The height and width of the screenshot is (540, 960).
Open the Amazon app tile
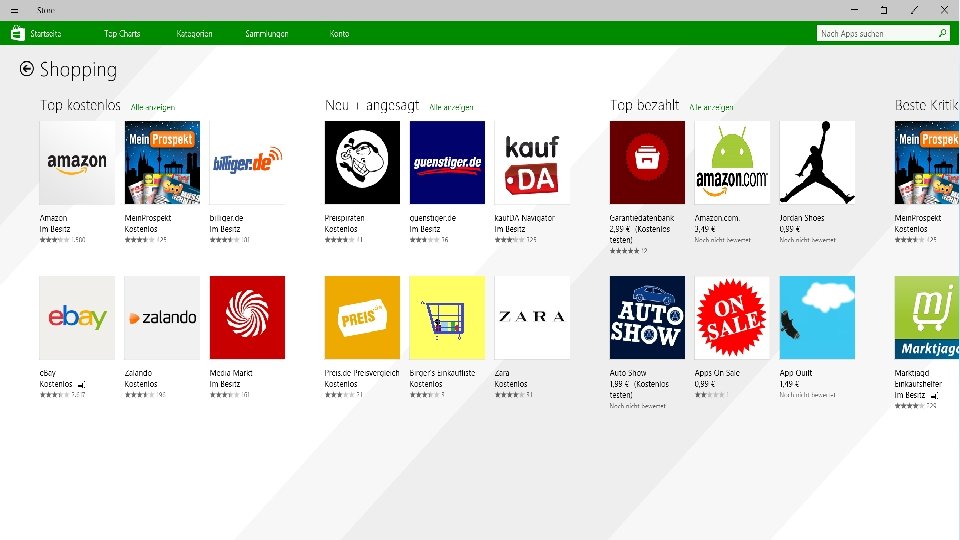tap(77, 162)
